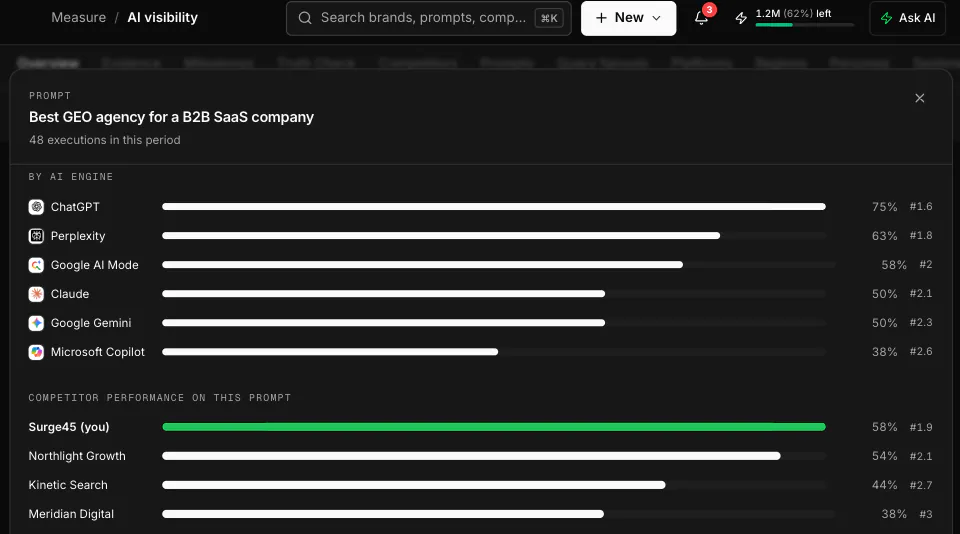Open the New dropdown button
This screenshot has height=534, width=960.
[x=629, y=18]
